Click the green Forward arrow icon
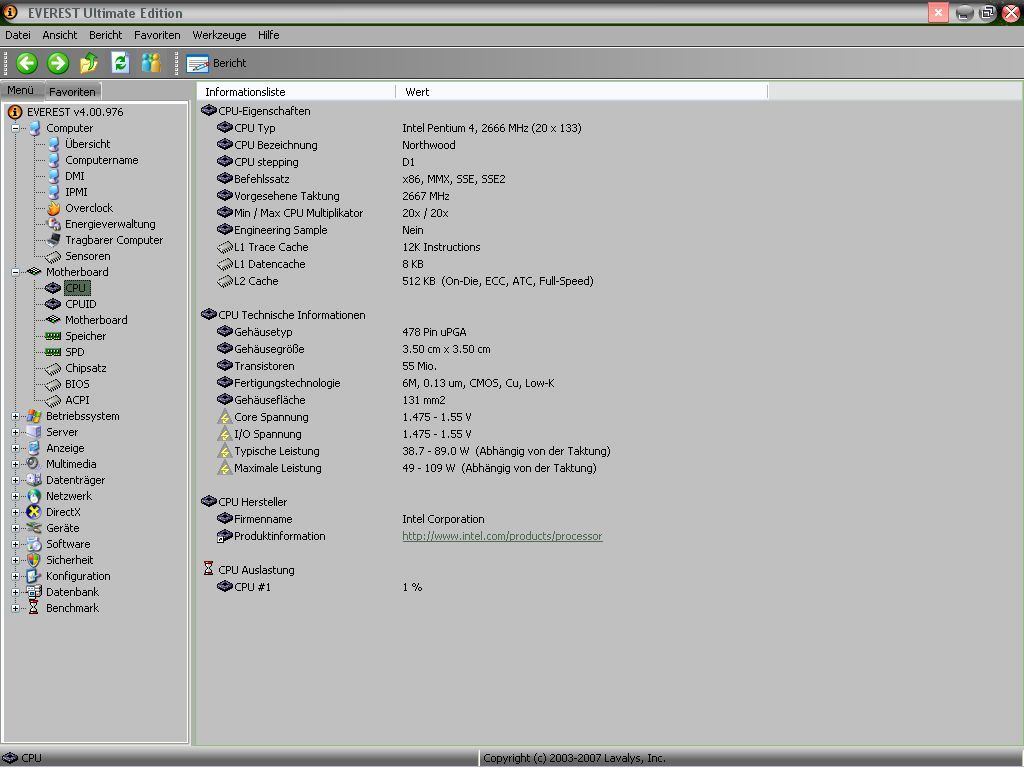The width and height of the screenshot is (1024, 768). 58,63
